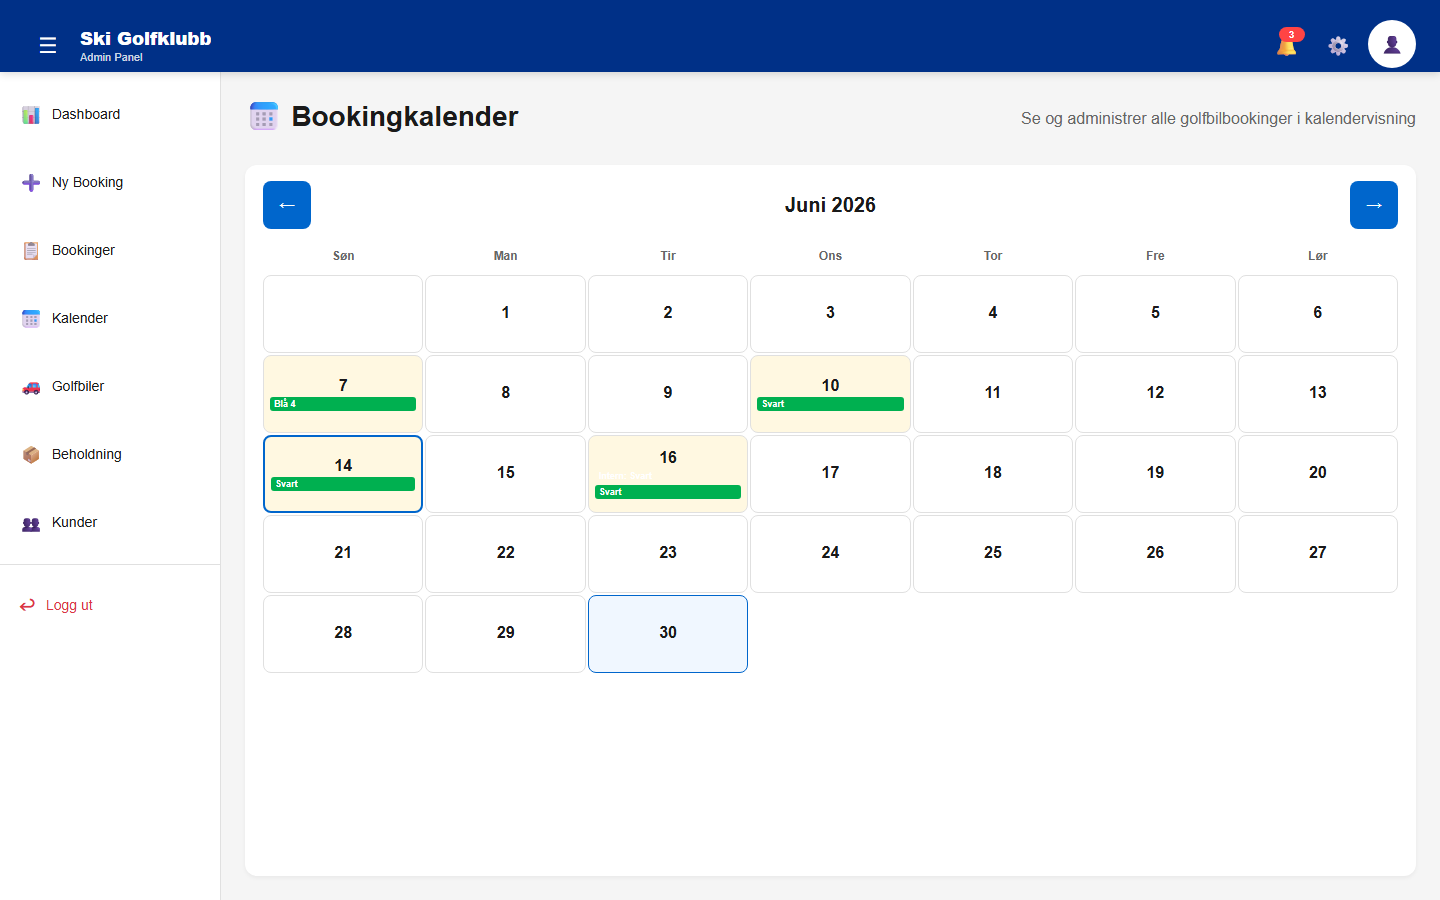The image size is (1440, 900).
Task: Select day 17 in the calendar
Action: [x=830, y=474]
